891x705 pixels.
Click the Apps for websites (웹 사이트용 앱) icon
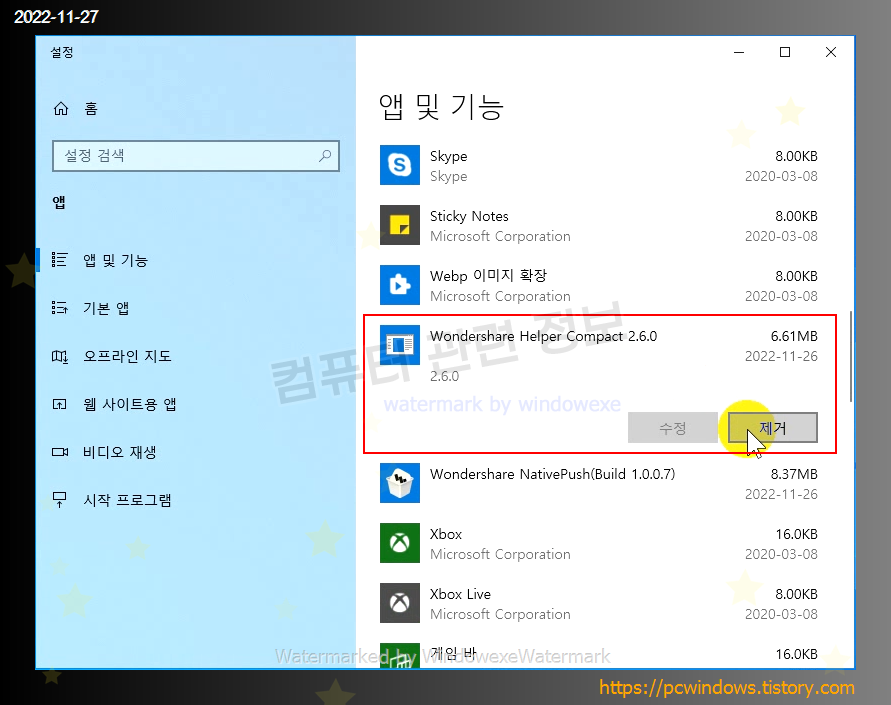(x=60, y=404)
